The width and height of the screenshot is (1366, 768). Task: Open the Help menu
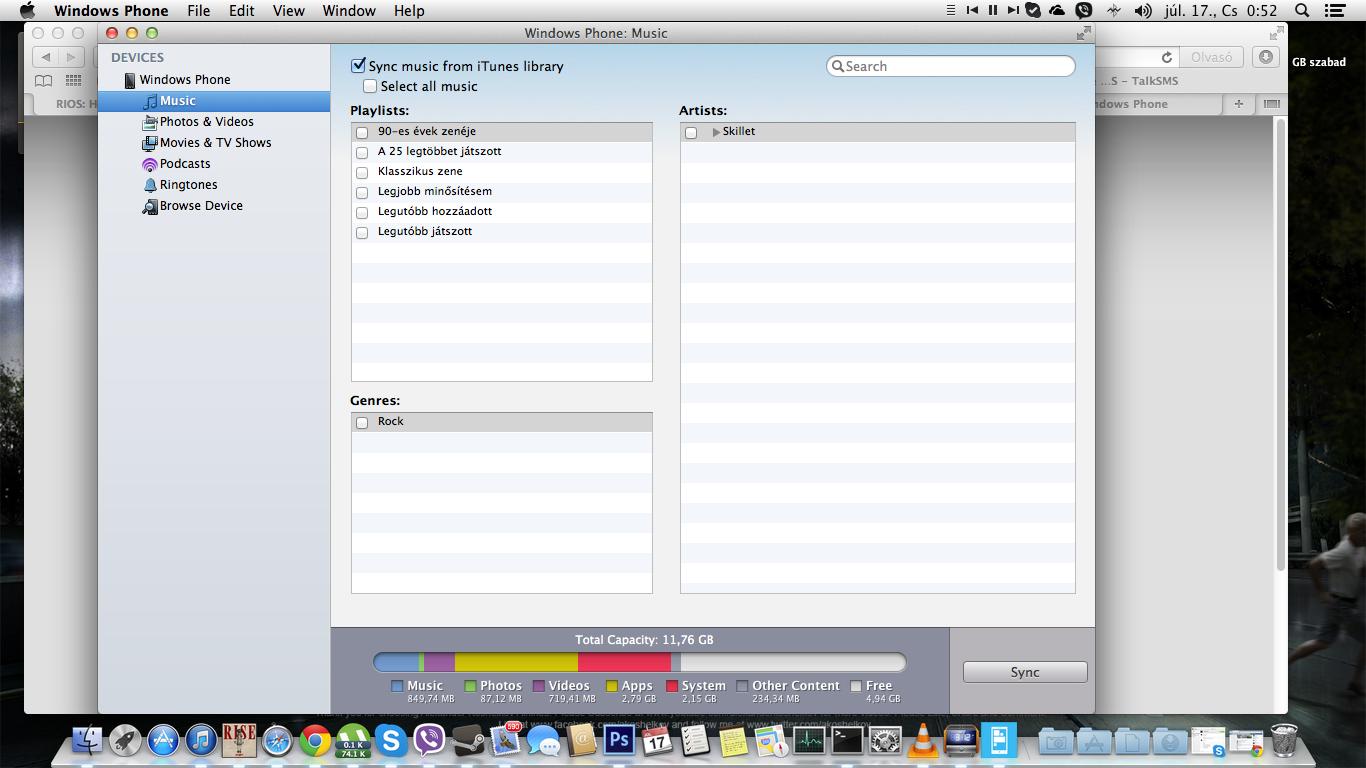pyautogui.click(x=409, y=11)
